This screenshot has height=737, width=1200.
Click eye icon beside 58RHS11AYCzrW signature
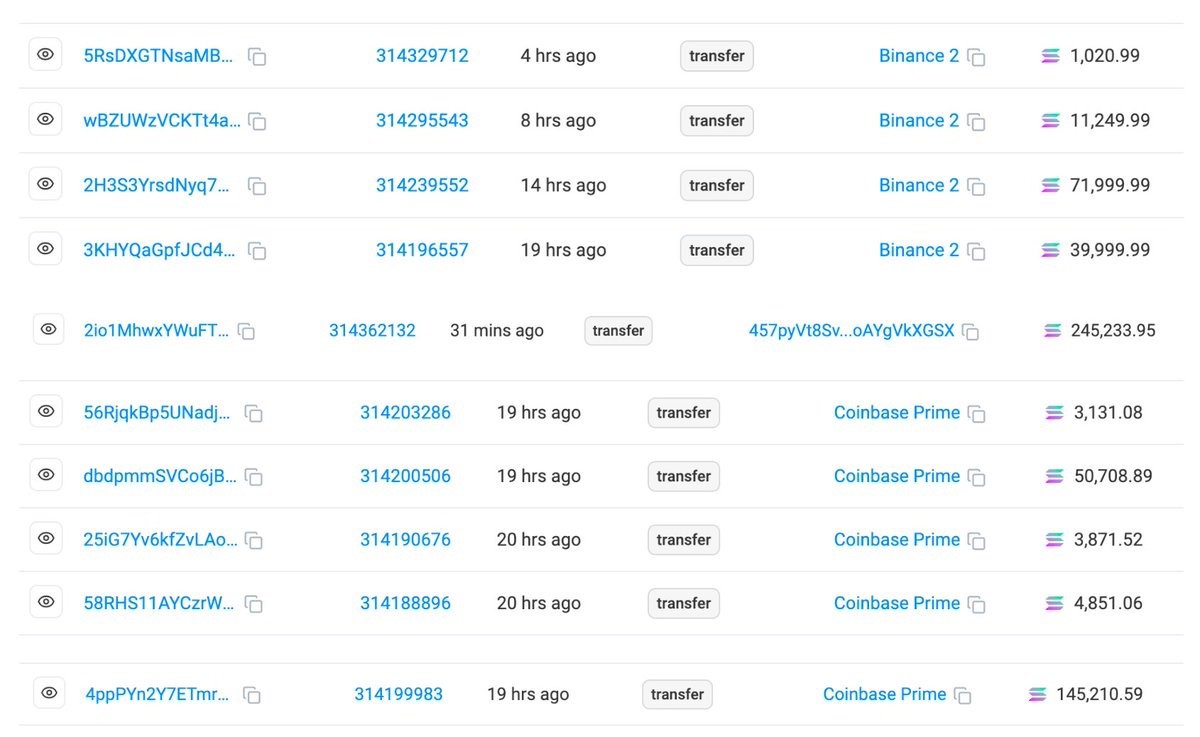pos(46,602)
